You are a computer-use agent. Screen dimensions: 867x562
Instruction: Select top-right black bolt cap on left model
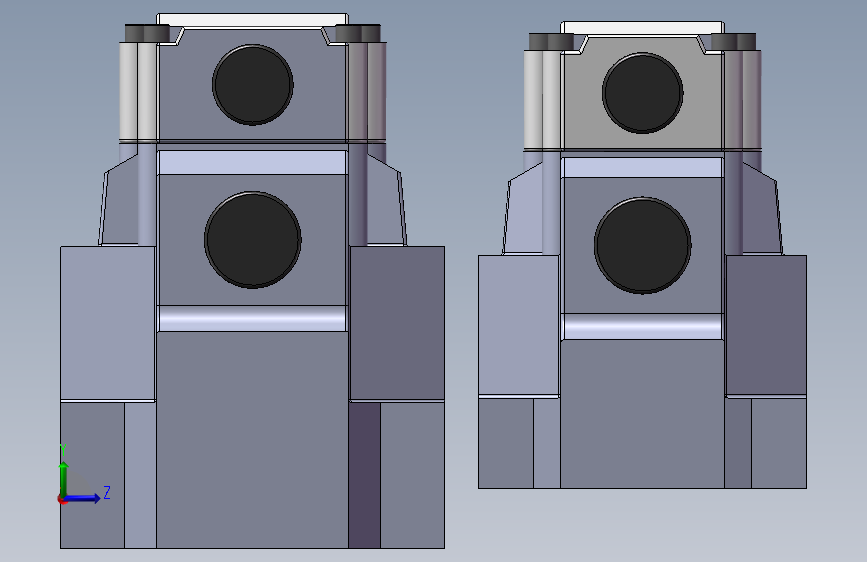pos(358,33)
